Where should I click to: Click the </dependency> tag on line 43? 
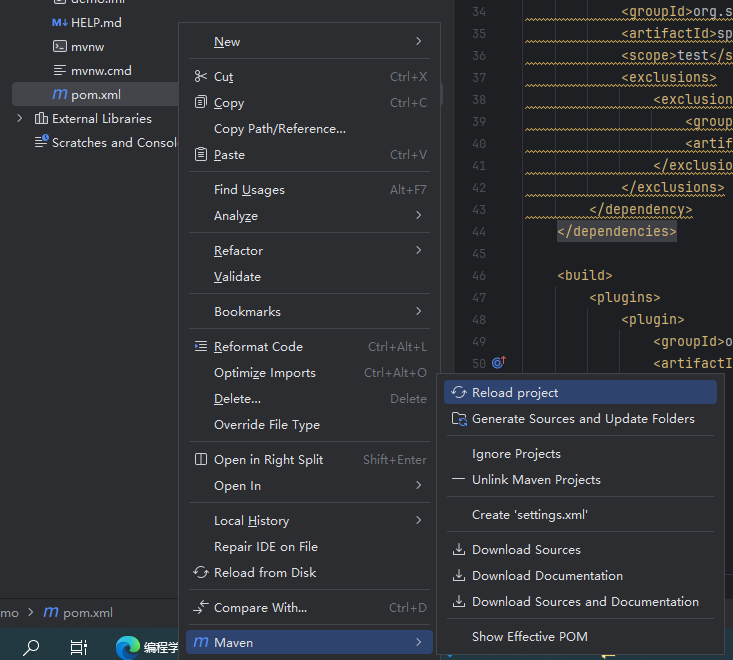pyautogui.click(x=640, y=209)
